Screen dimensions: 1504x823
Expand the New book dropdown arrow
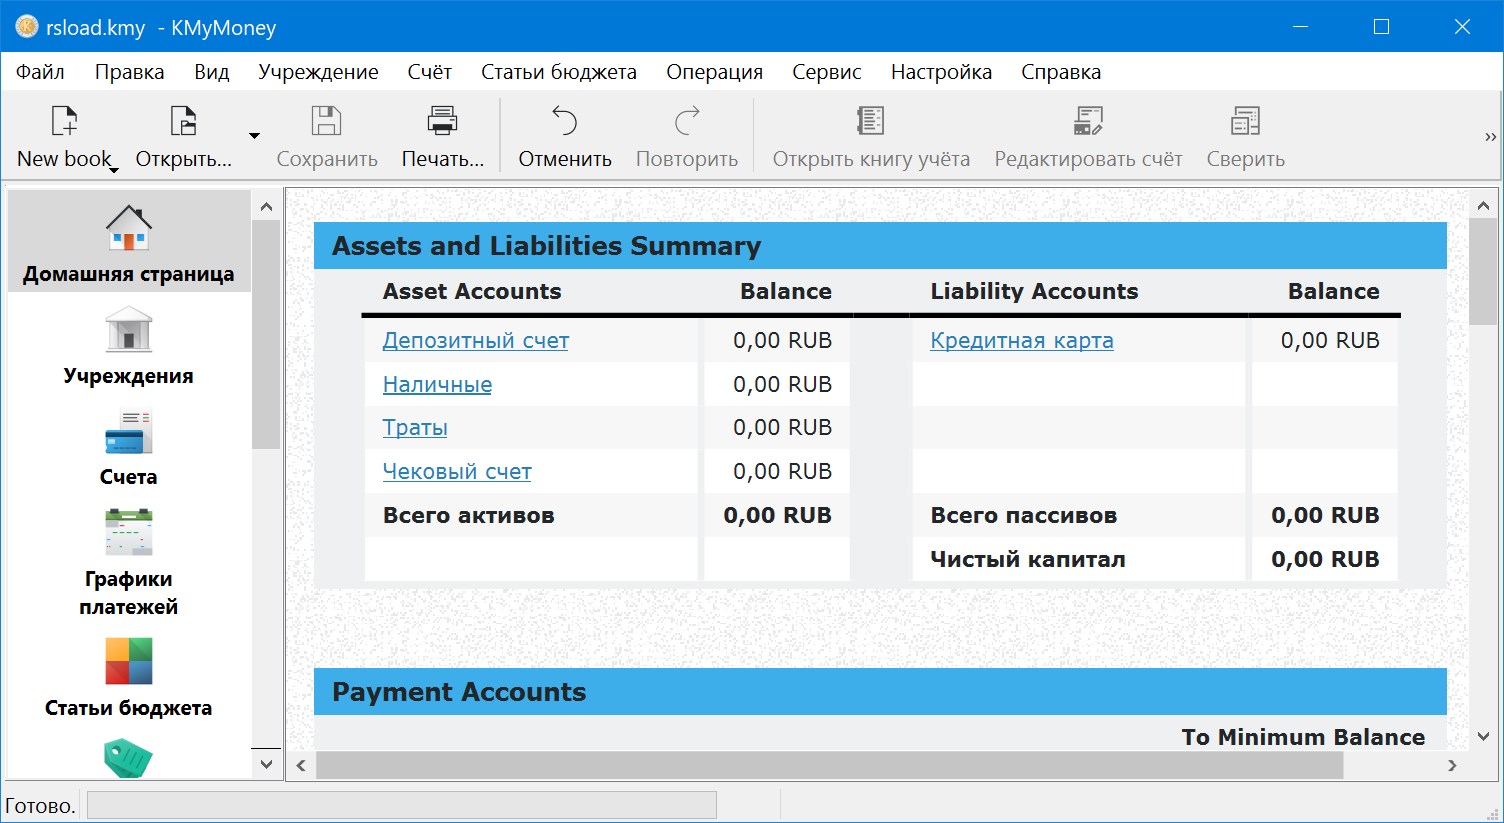114,169
